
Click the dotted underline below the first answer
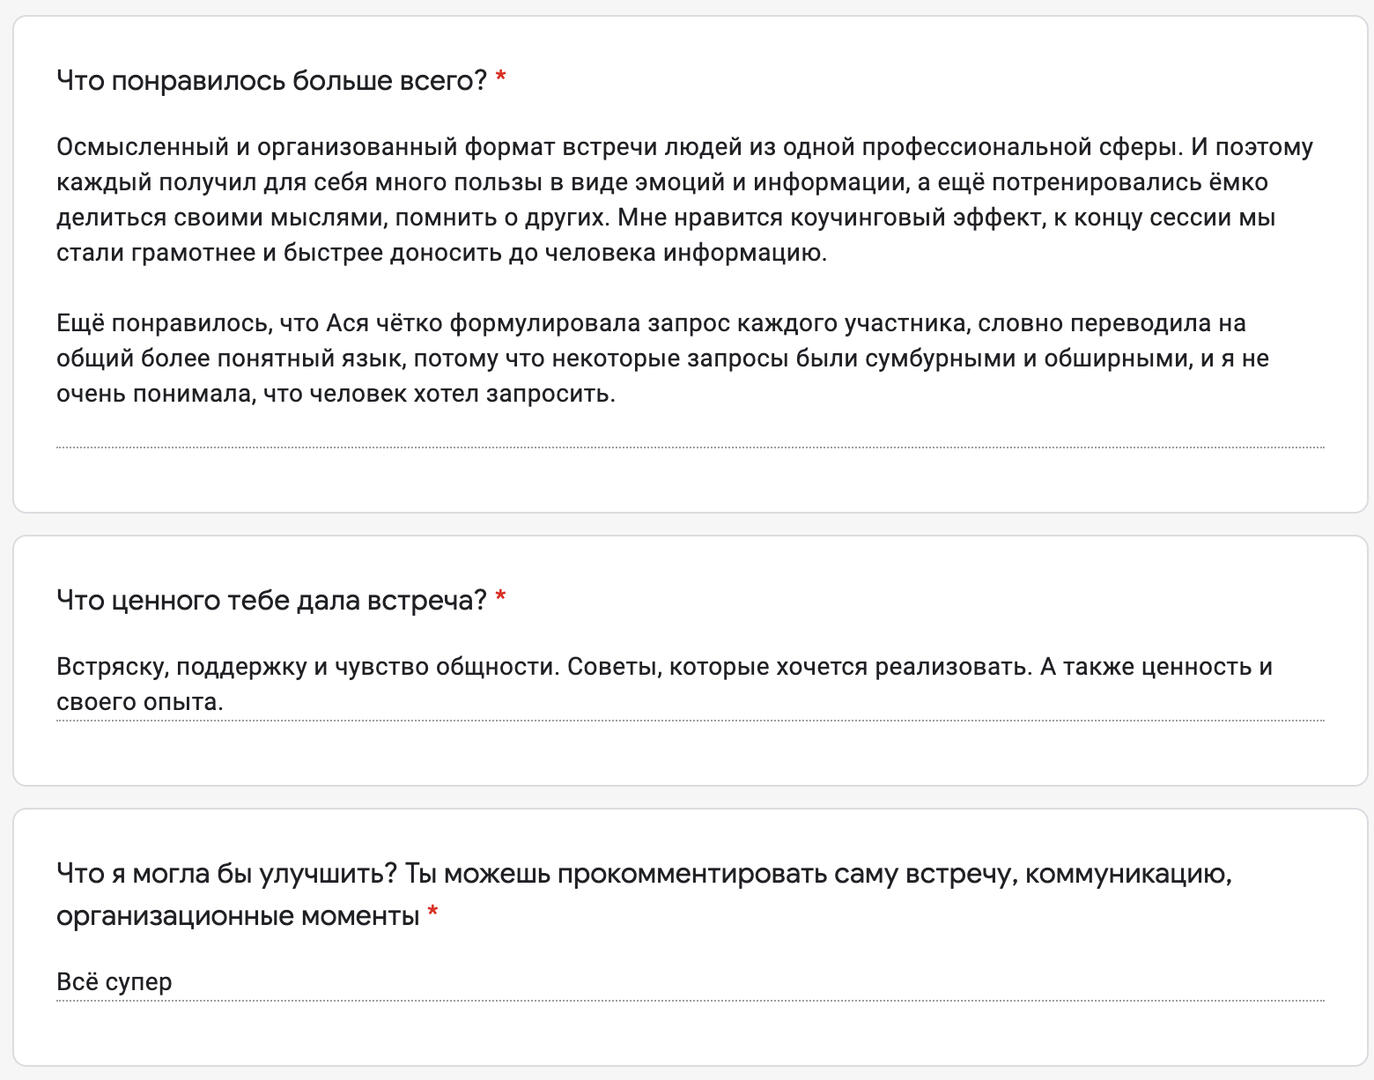pyautogui.click(x=690, y=447)
